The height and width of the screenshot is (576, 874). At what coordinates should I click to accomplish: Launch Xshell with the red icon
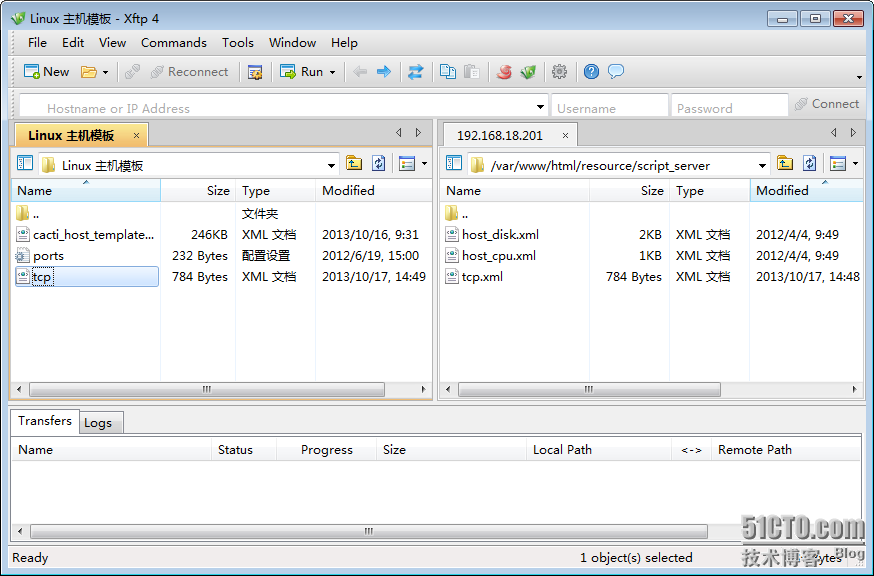(504, 72)
